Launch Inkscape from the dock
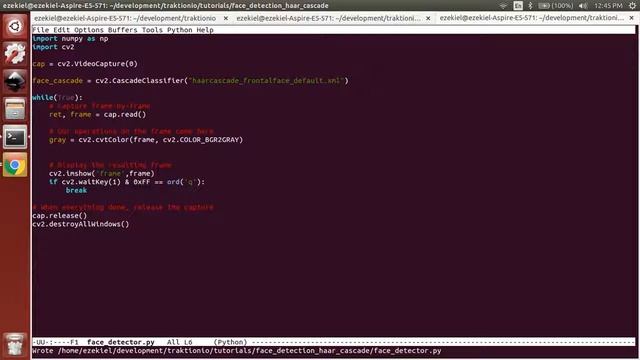 (15, 81)
